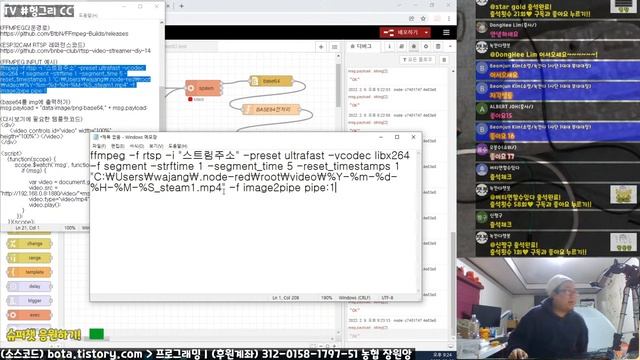Open Help menu in front Notepad

pyautogui.click(x=178, y=146)
